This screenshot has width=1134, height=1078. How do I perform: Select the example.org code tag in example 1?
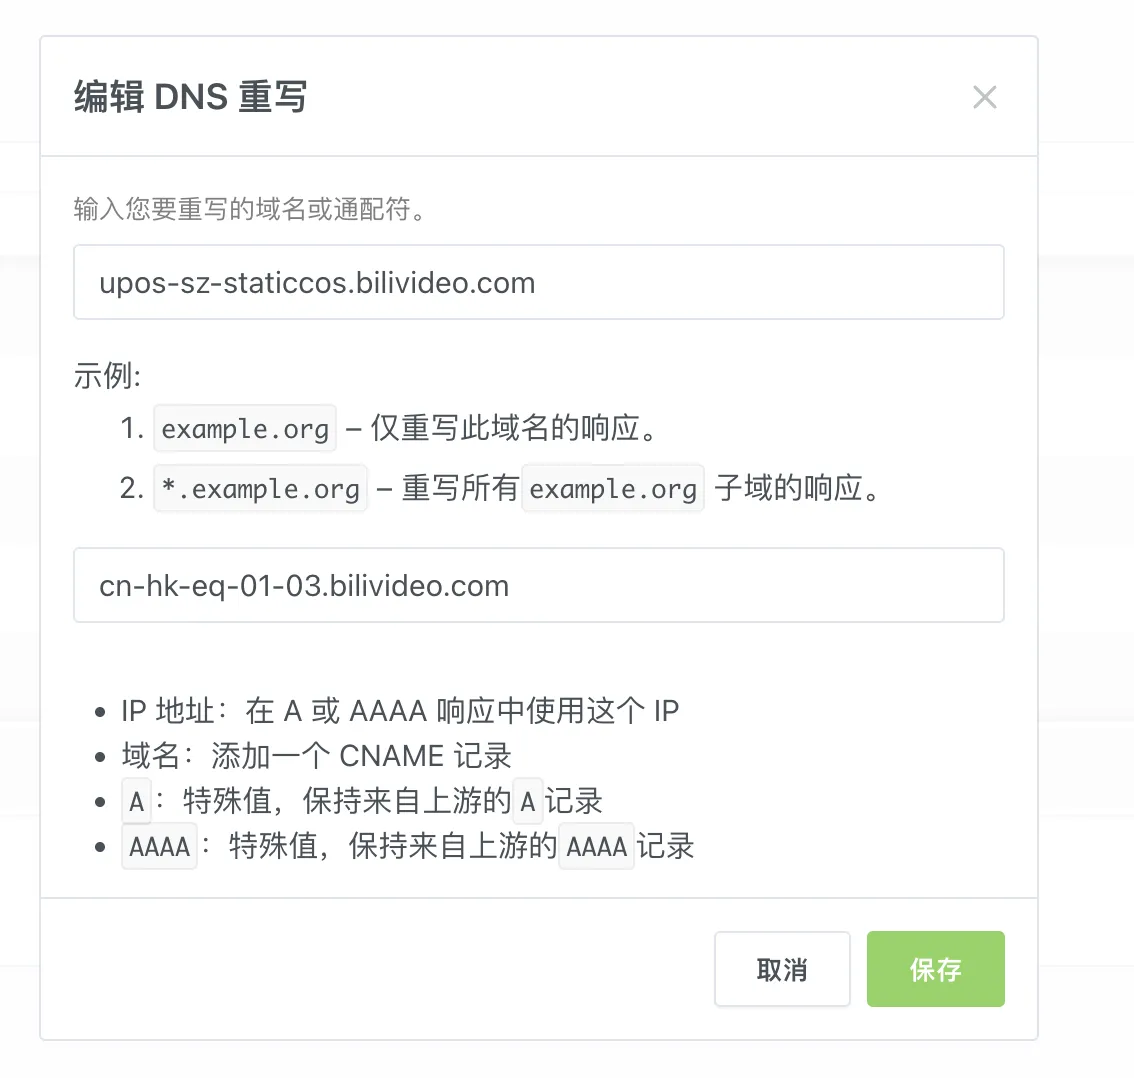point(245,429)
